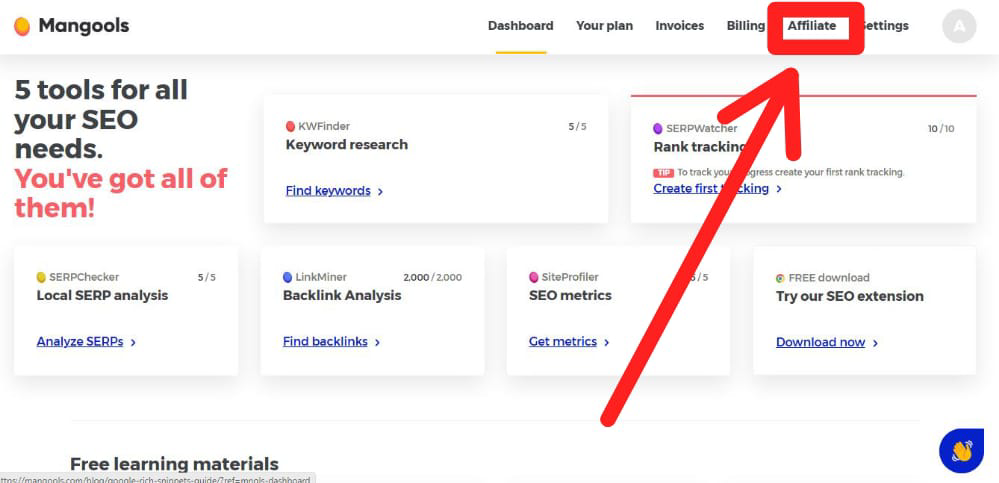Click chevron next to Find backlinks
This screenshot has width=999, height=483.
click(x=377, y=342)
